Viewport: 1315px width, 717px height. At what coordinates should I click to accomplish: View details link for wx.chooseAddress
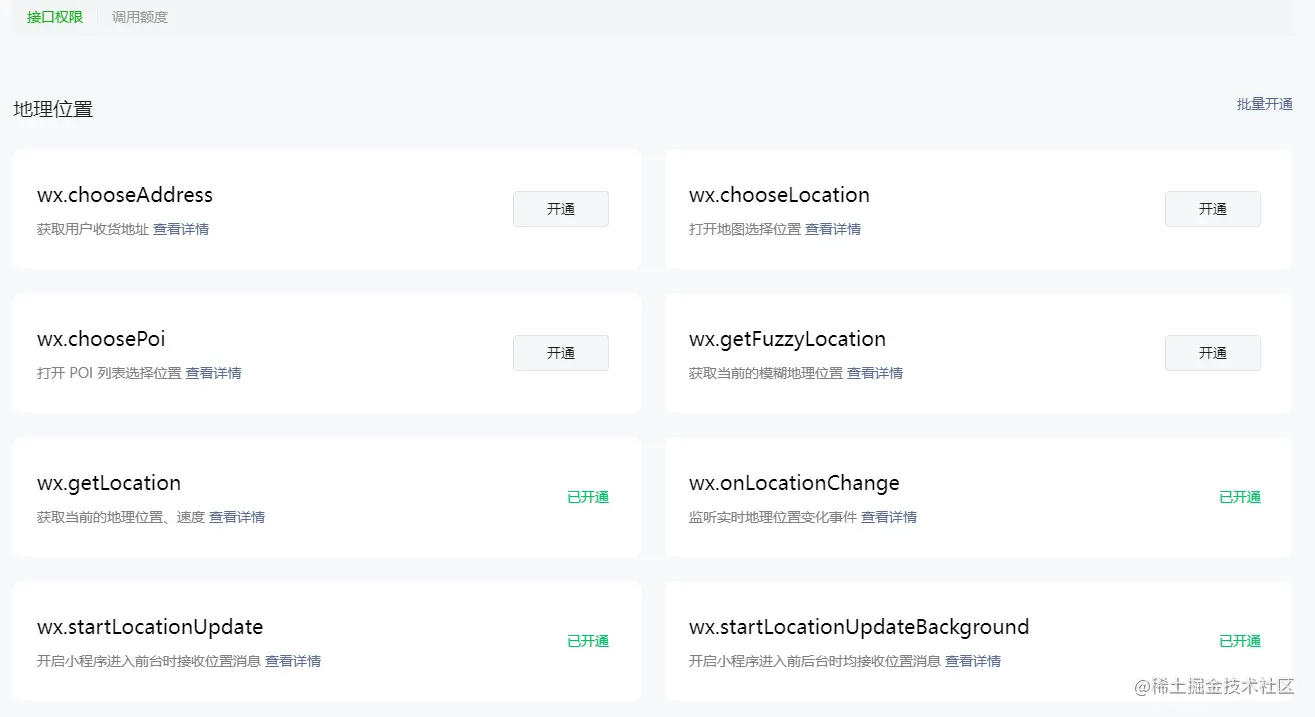[181, 229]
